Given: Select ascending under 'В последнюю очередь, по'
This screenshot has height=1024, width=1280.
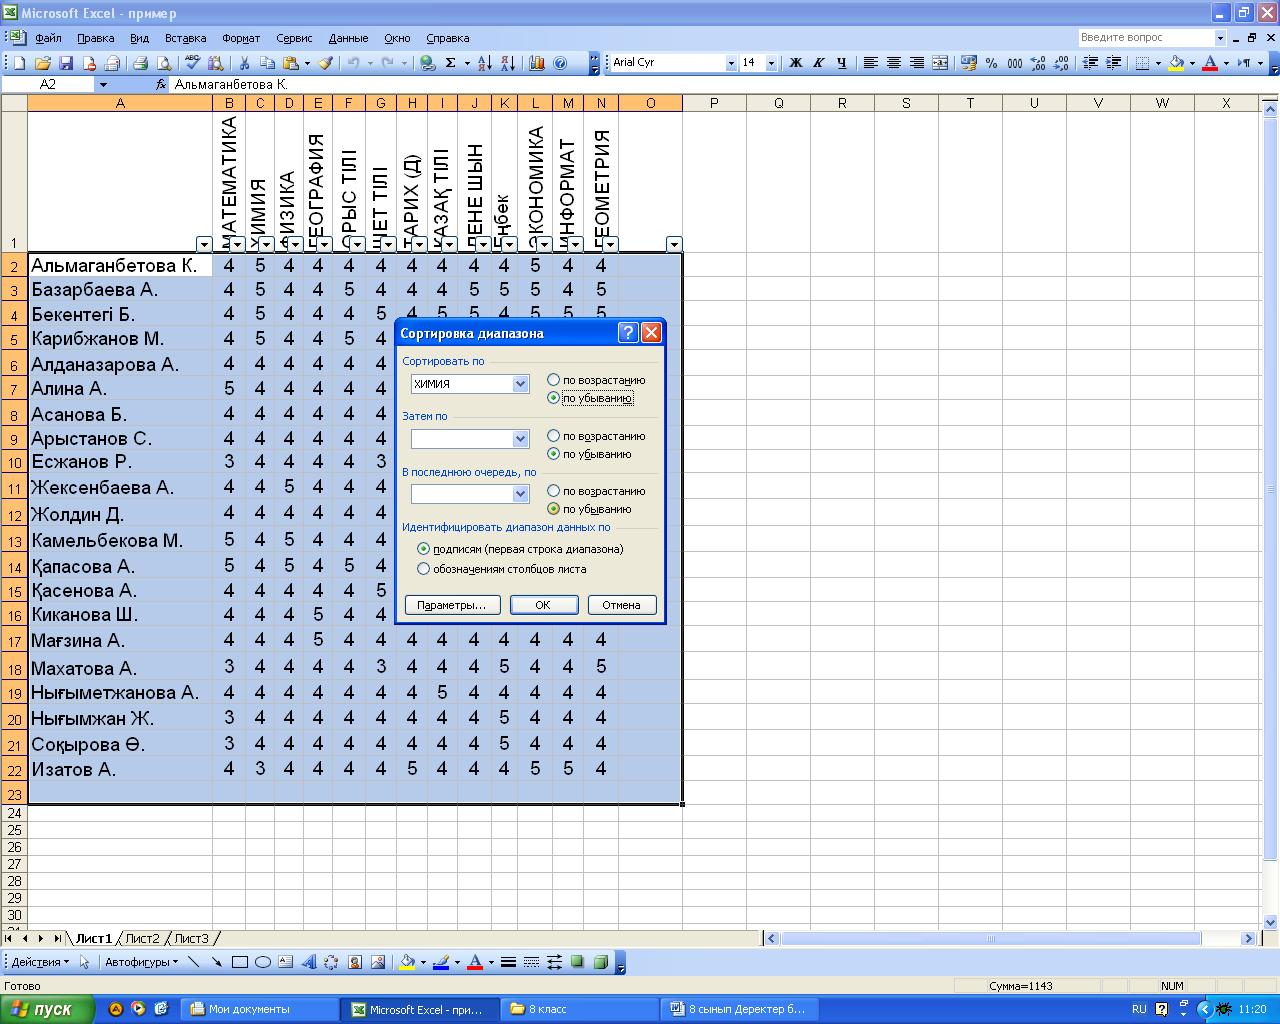Looking at the screenshot, I should [x=553, y=491].
